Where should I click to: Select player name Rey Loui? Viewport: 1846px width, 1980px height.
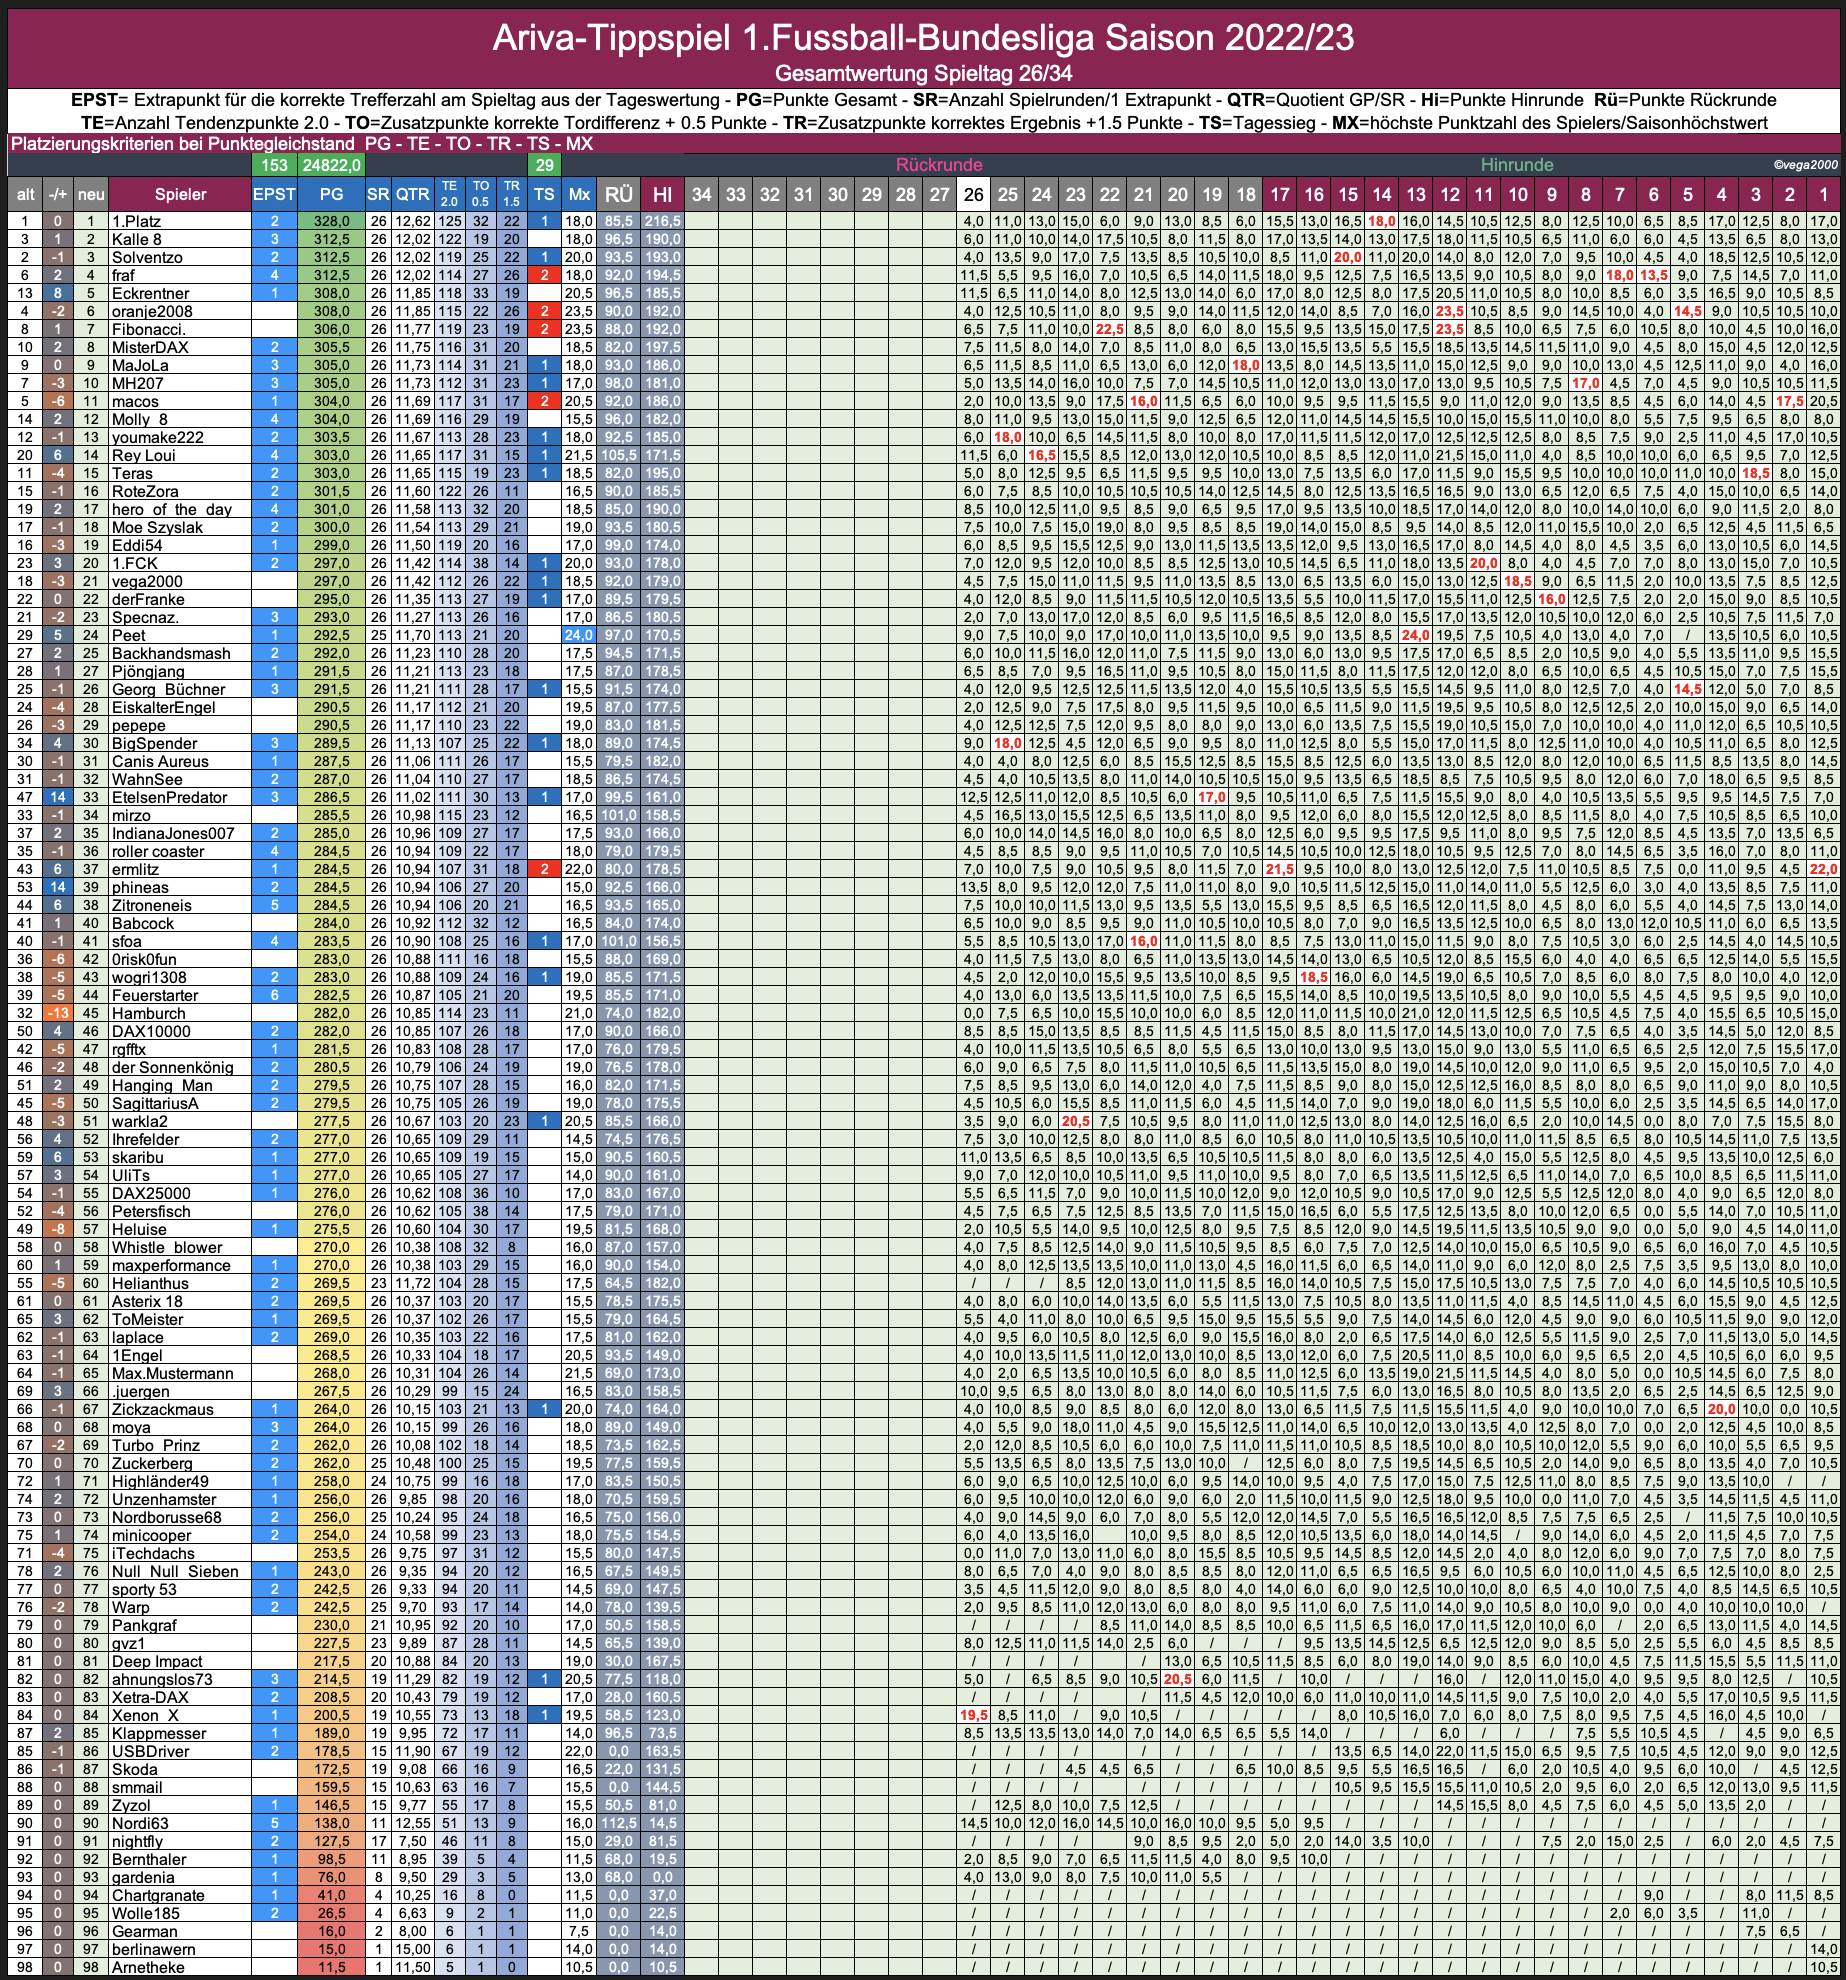coord(143,455)
